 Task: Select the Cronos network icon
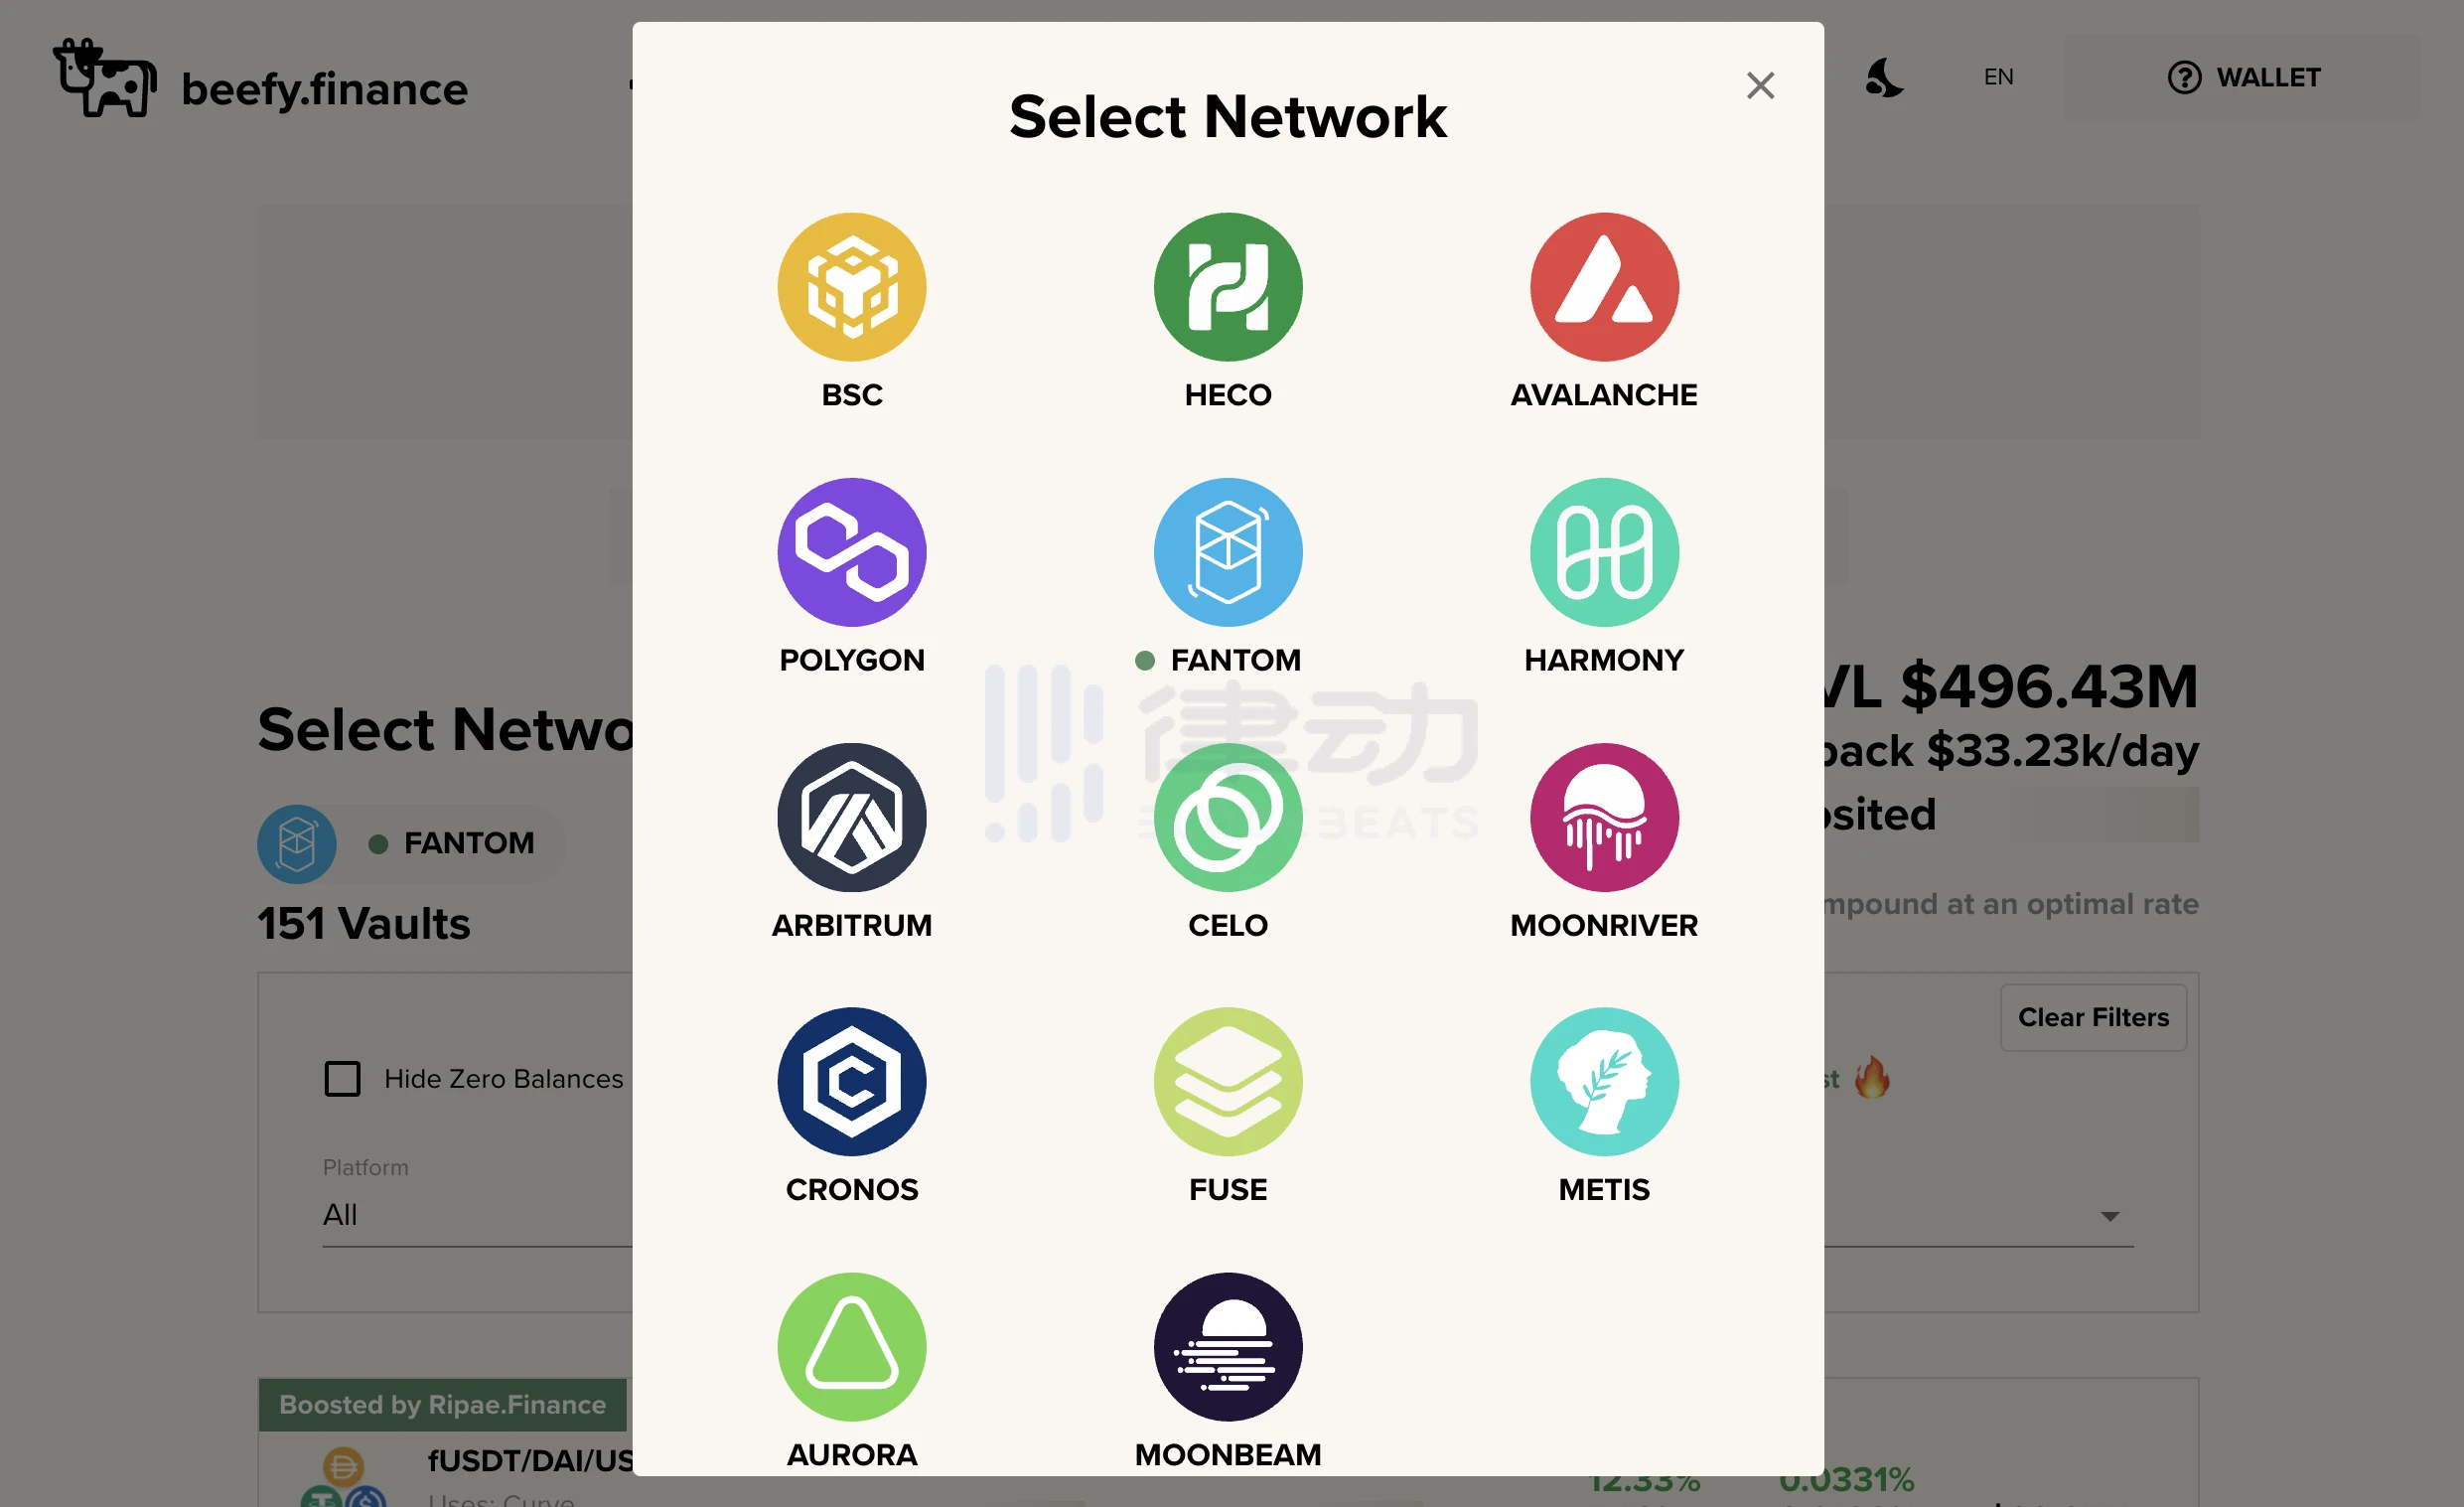(x=852, y=1078)
